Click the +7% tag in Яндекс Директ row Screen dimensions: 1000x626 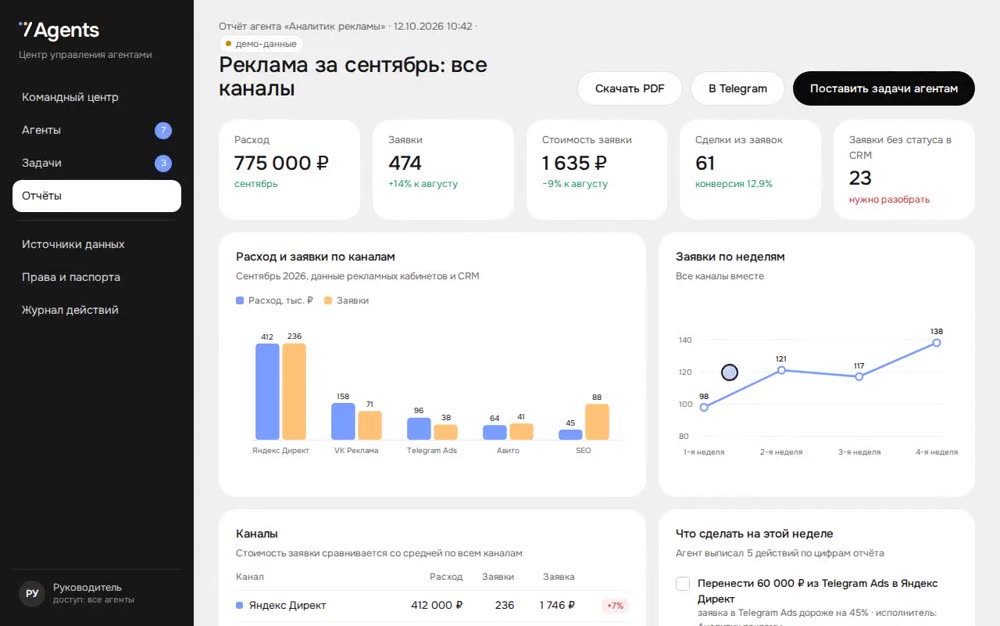[615, 606]
